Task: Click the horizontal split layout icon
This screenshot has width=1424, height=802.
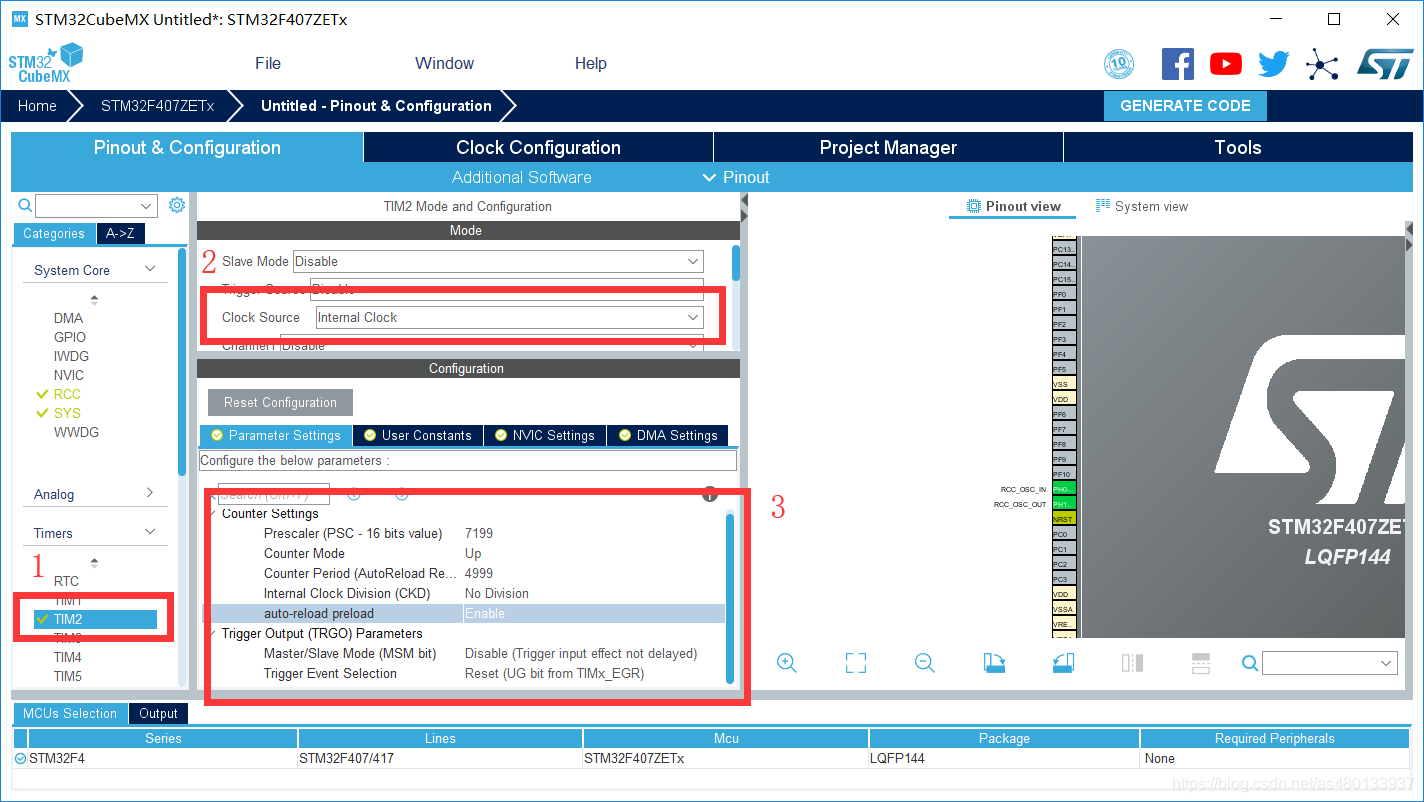Action: pyautogui.click(x=1201, y=663)
